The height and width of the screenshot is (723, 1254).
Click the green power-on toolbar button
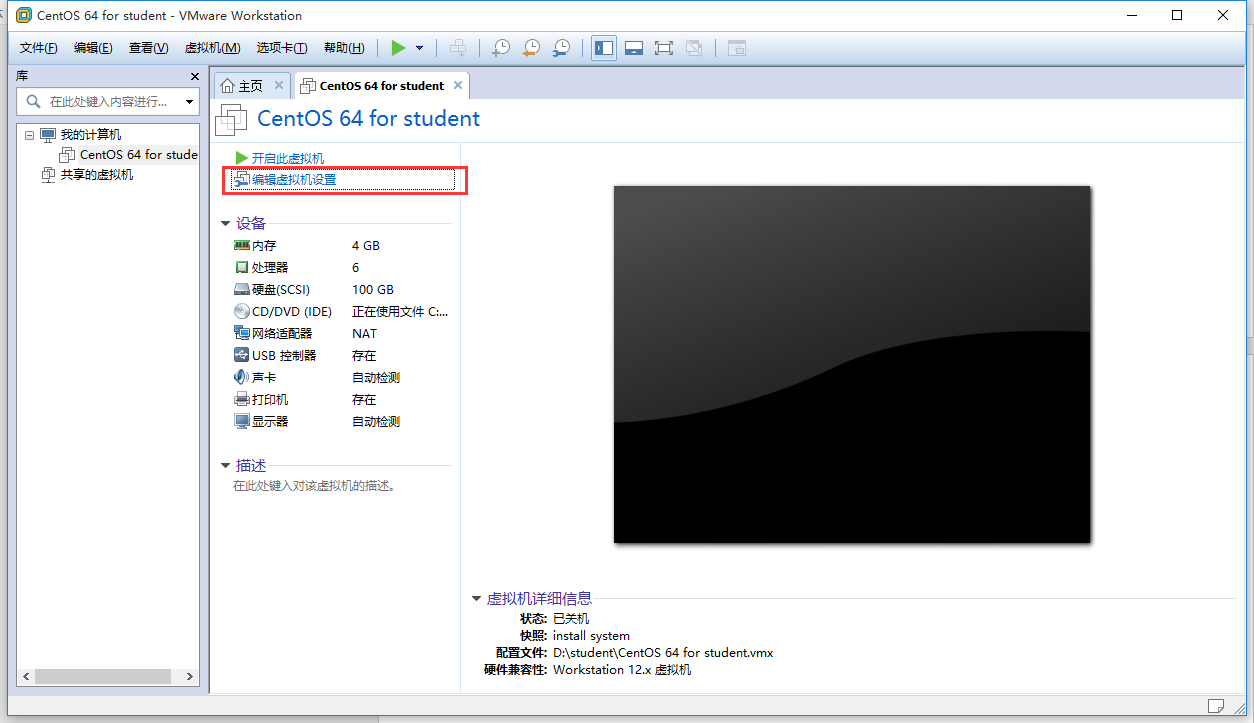398,48
